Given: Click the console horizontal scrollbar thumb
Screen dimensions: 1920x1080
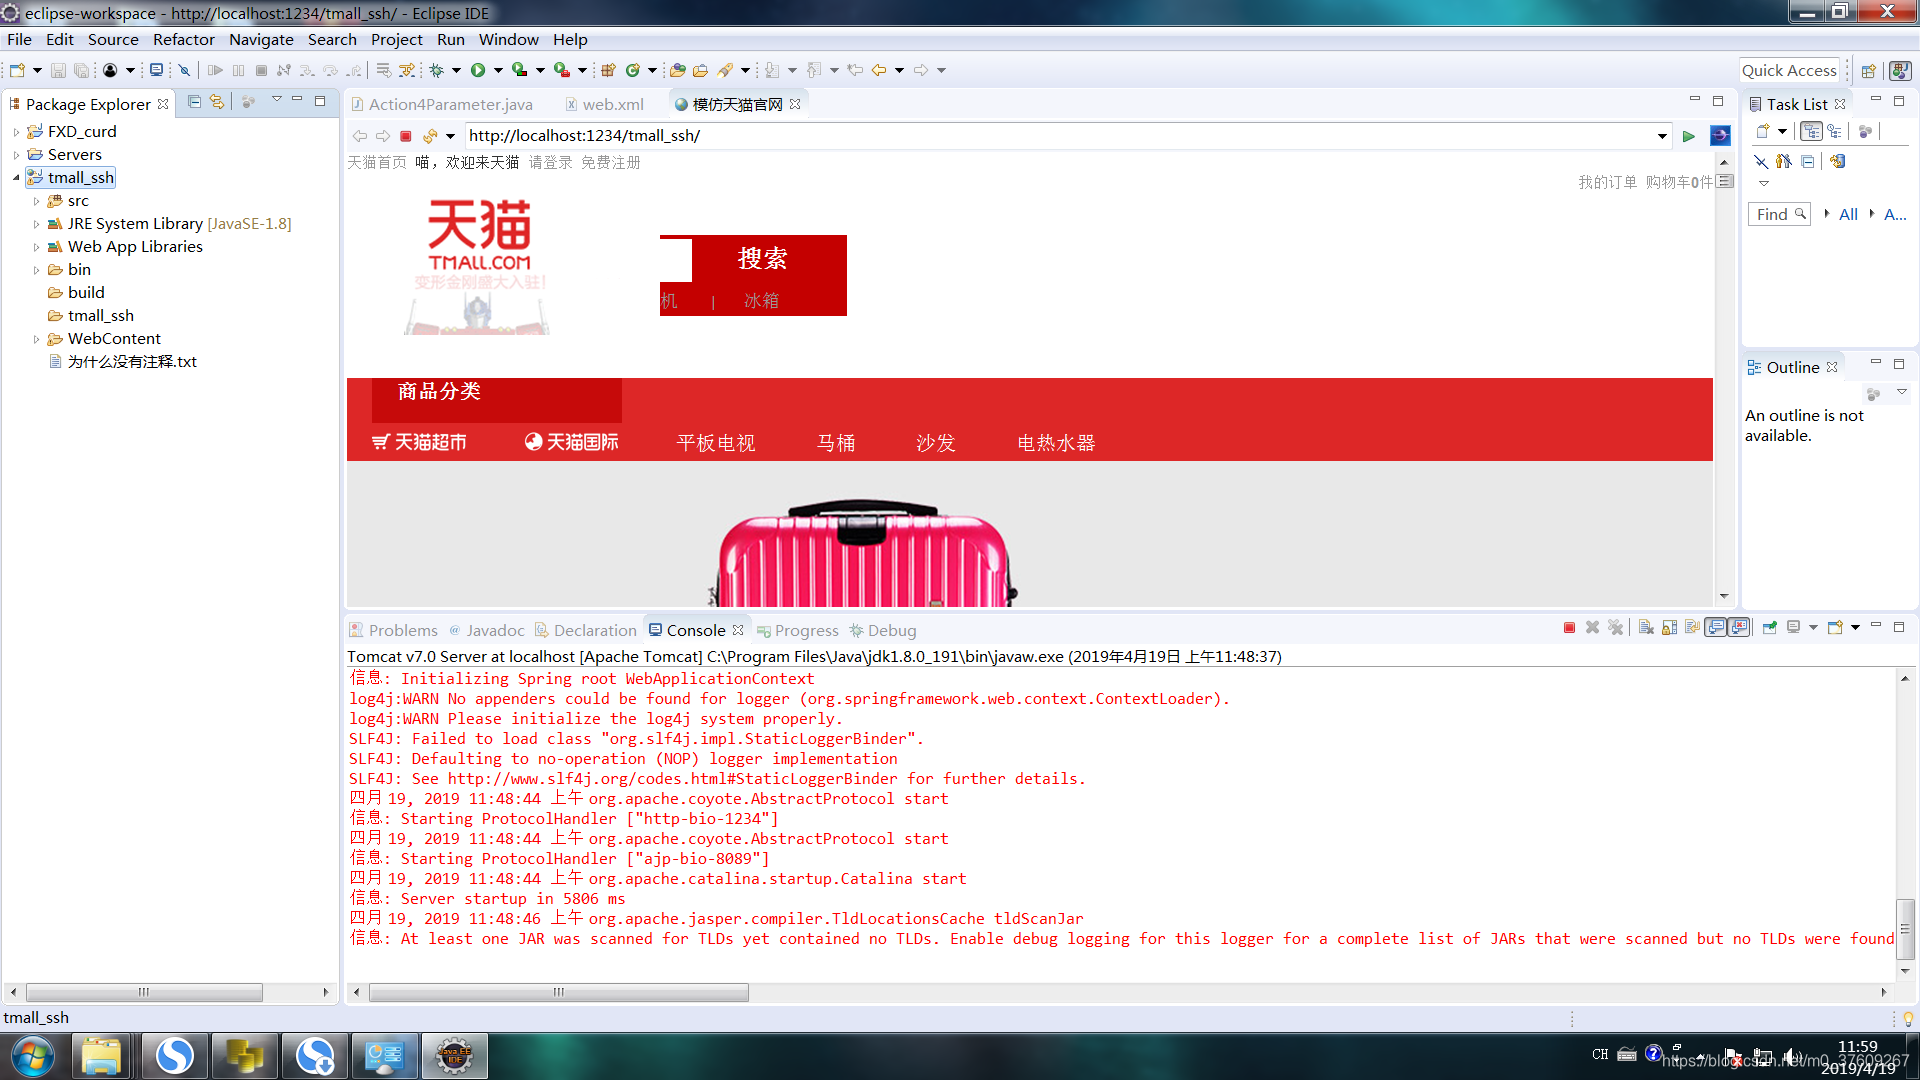Looking at the screenshot, I should 558,992.
